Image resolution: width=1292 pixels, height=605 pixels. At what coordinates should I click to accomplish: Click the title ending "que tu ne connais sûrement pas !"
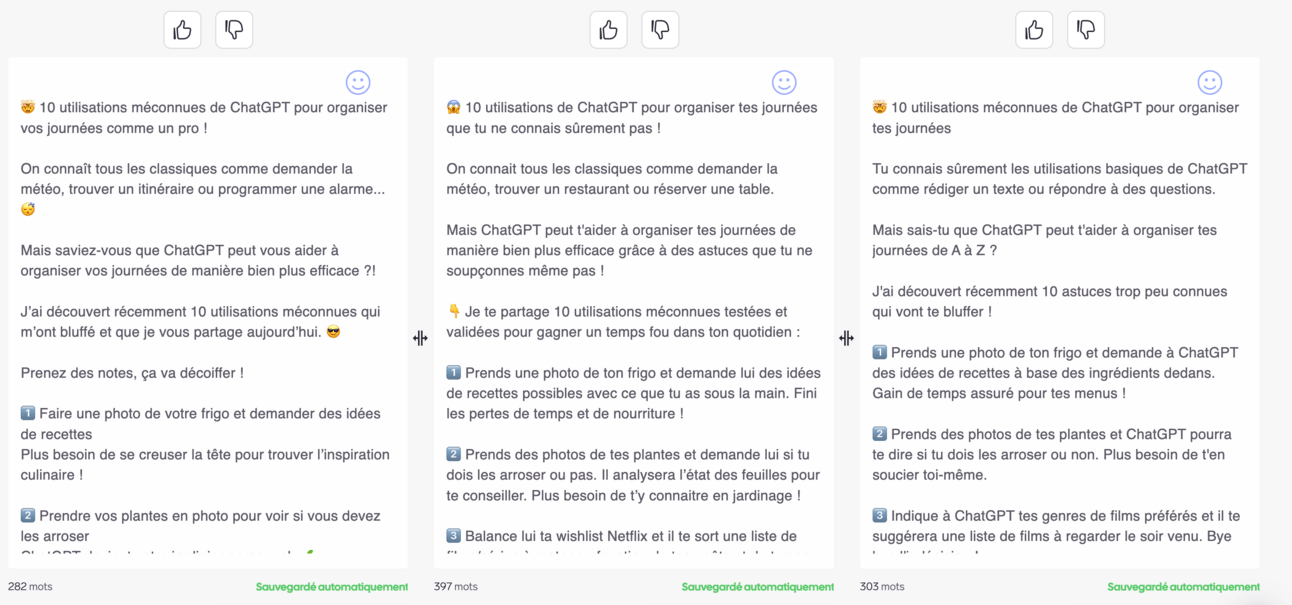(632, 118)
